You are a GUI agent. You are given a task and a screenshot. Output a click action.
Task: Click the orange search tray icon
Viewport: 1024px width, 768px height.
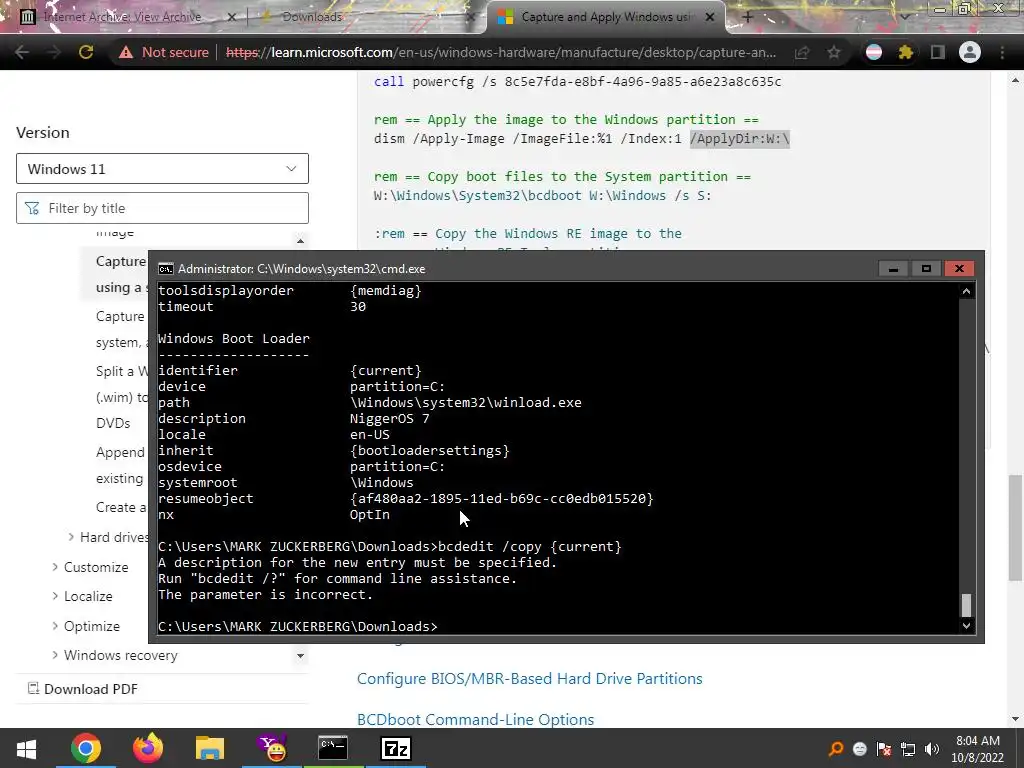tap(835, 749)
